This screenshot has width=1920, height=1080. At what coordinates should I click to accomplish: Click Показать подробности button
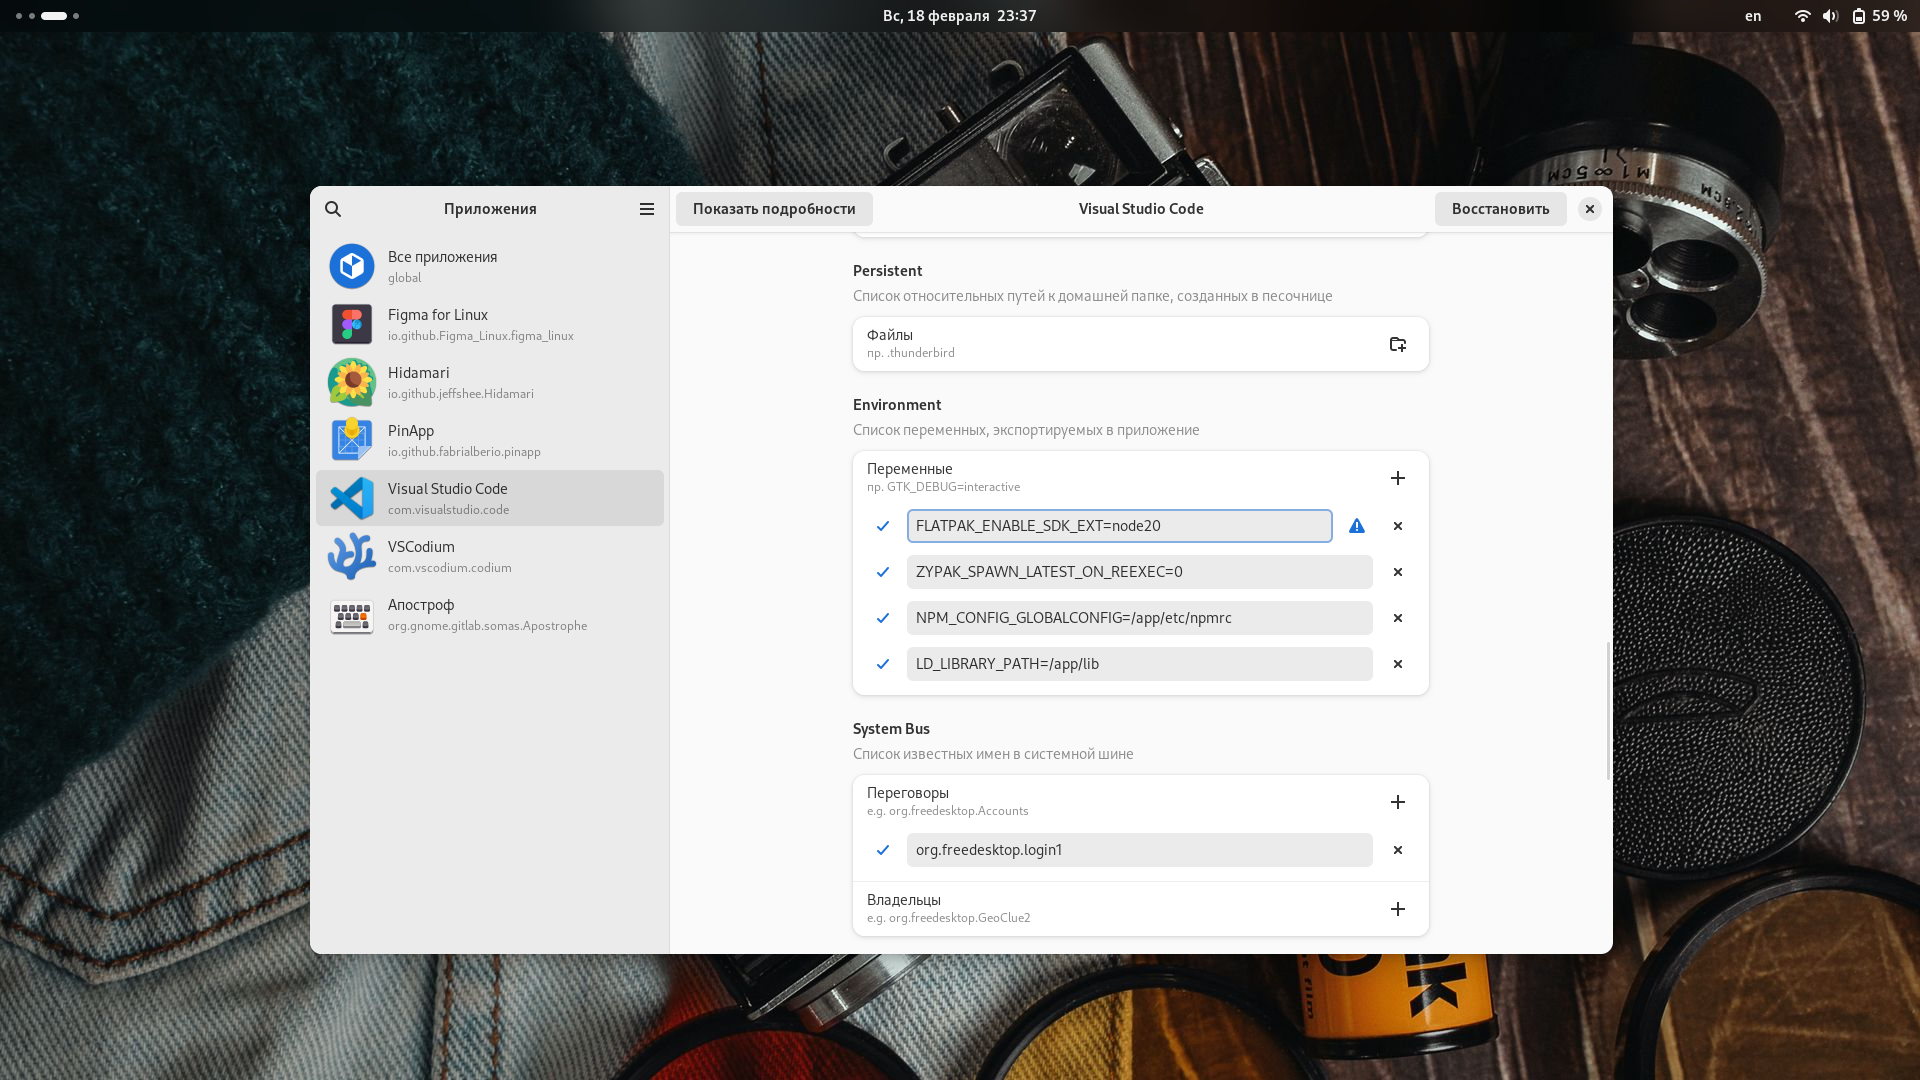(774, 209)
